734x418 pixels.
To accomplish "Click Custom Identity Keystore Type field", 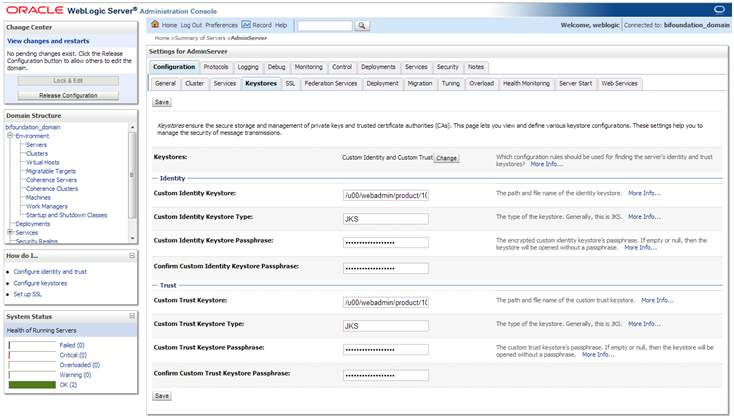I will [386, 219].
